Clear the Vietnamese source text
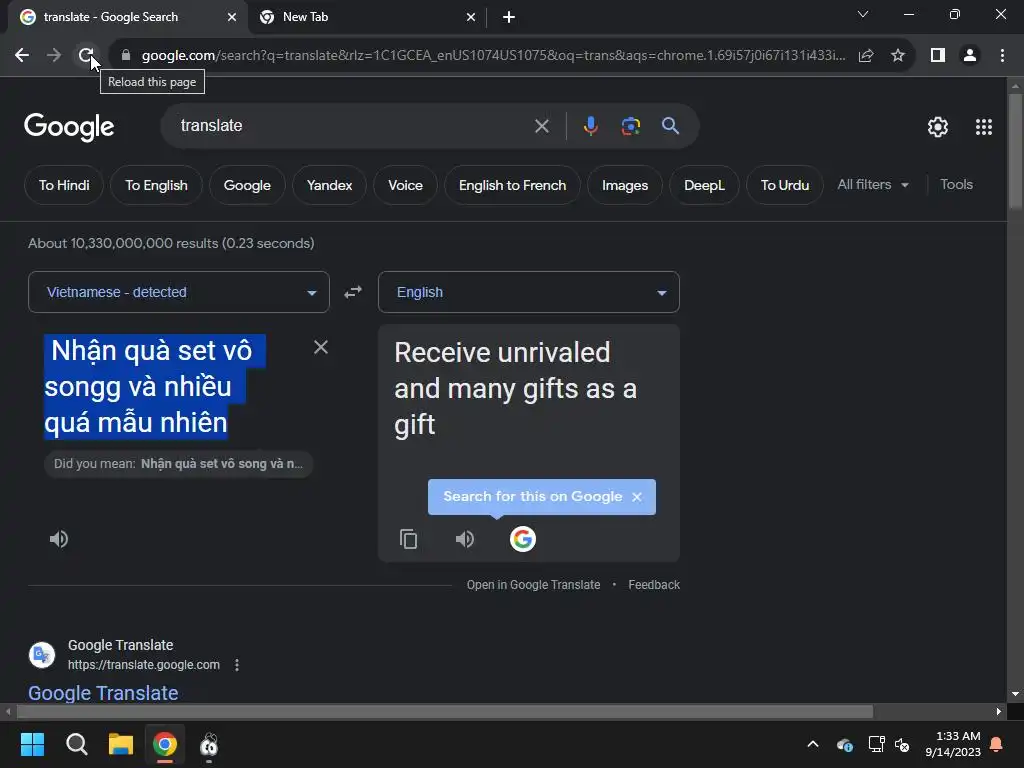 (x=321, y=347)
